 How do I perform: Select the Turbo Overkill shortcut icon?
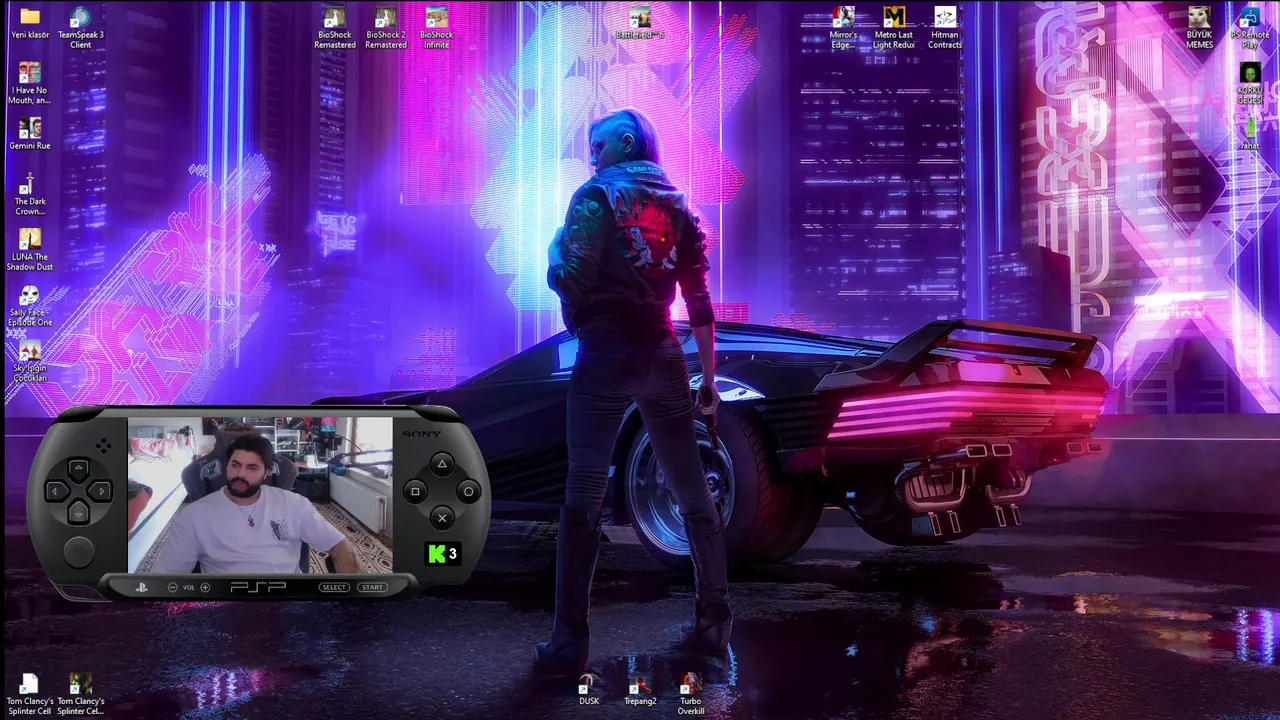(x=691, y=684)
